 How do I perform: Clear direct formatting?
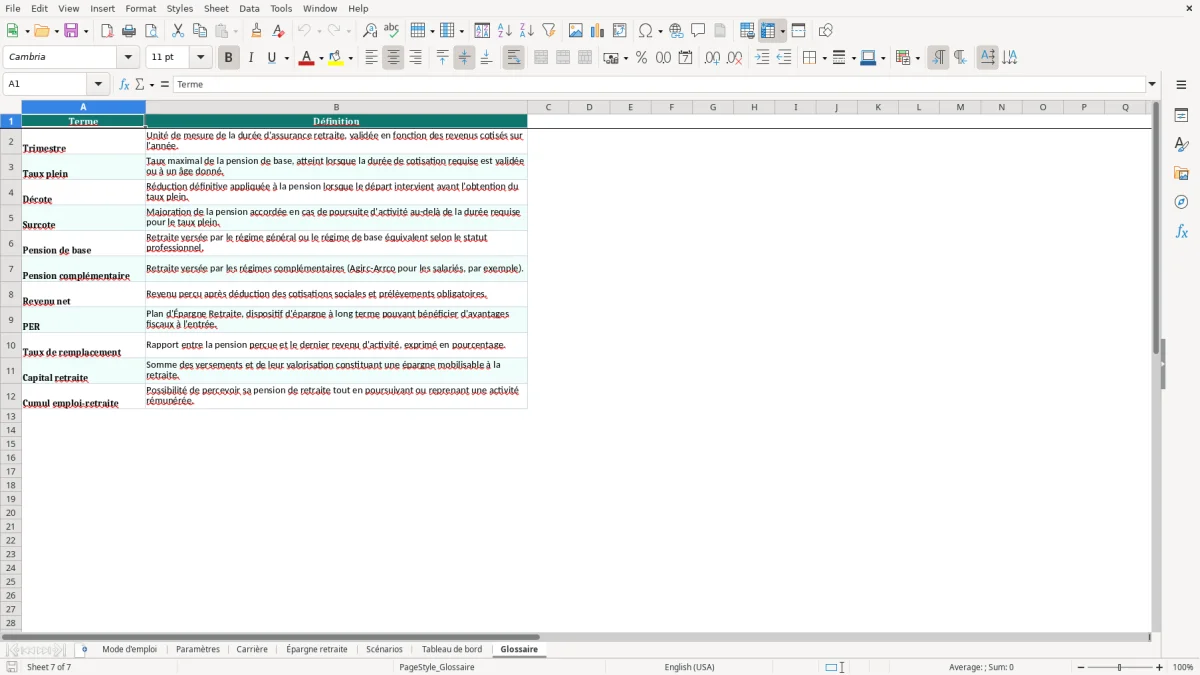[278, 31]
